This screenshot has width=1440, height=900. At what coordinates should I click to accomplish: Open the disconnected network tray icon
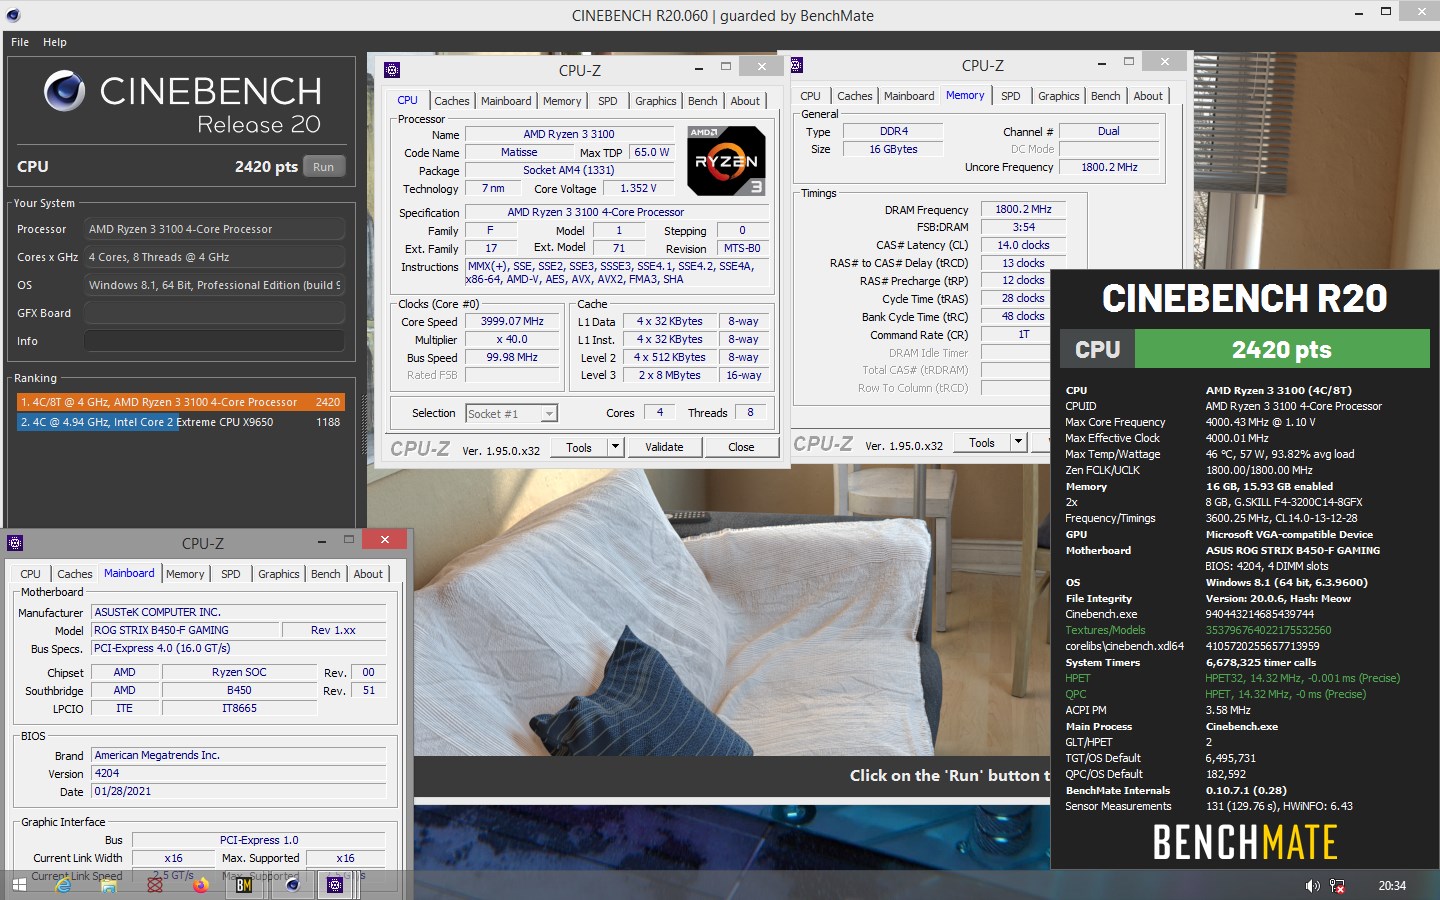coord(1337,886)
